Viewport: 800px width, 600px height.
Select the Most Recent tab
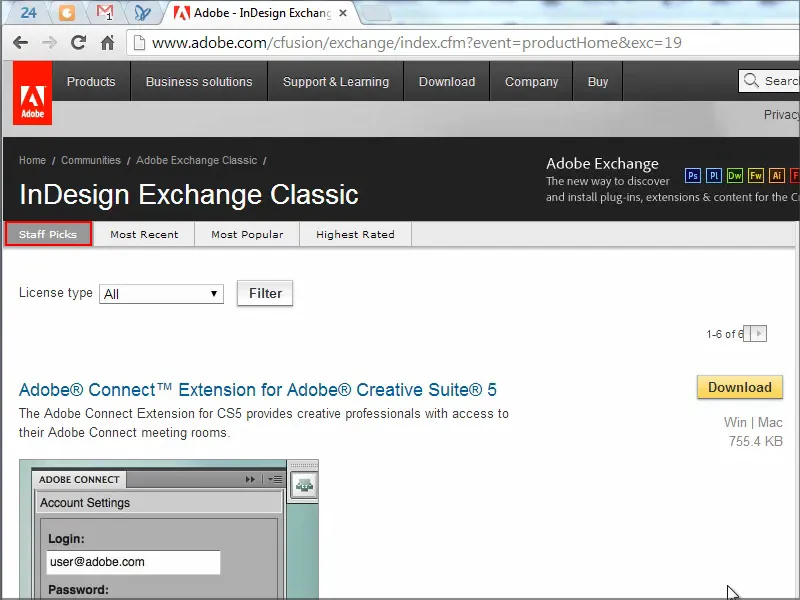tap(144, 235)
